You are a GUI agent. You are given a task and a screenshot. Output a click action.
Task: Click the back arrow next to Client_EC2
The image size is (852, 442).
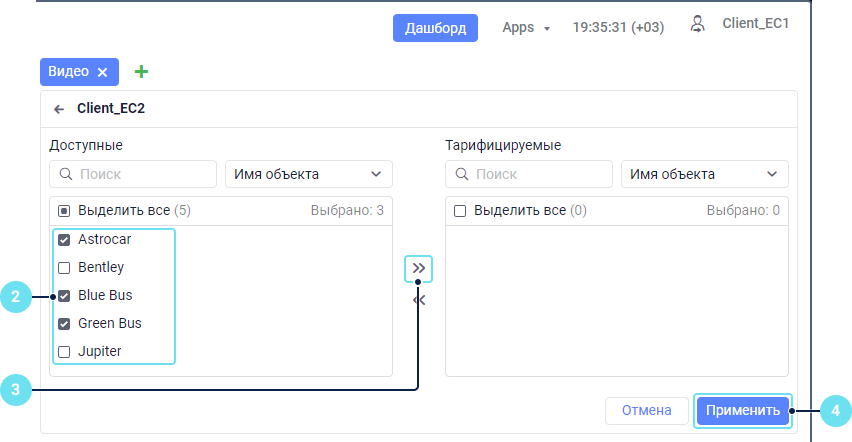coord(59,108)
